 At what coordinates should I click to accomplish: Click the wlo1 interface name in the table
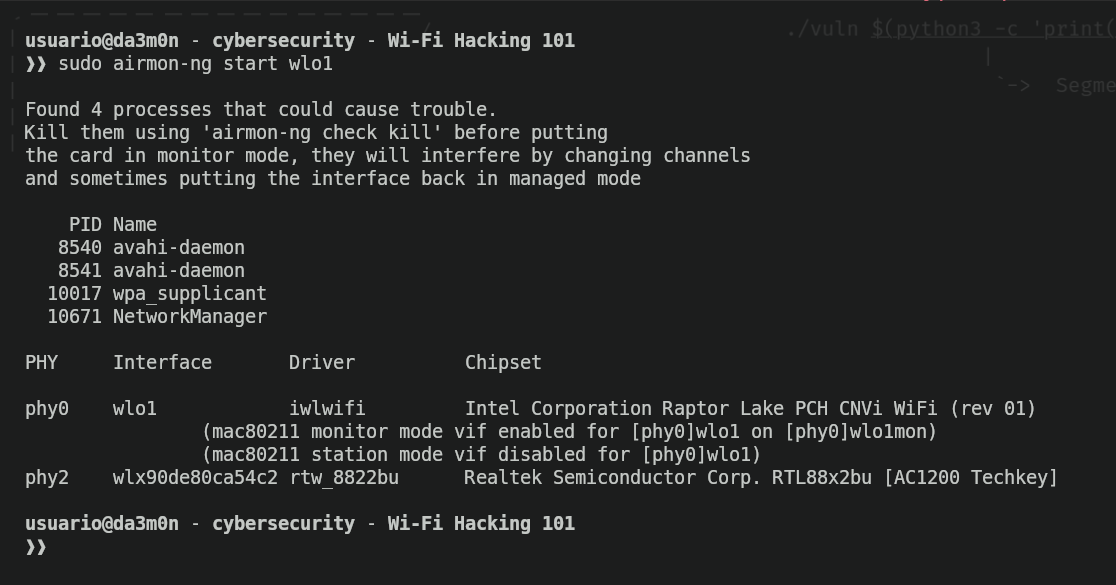[135, 408]
